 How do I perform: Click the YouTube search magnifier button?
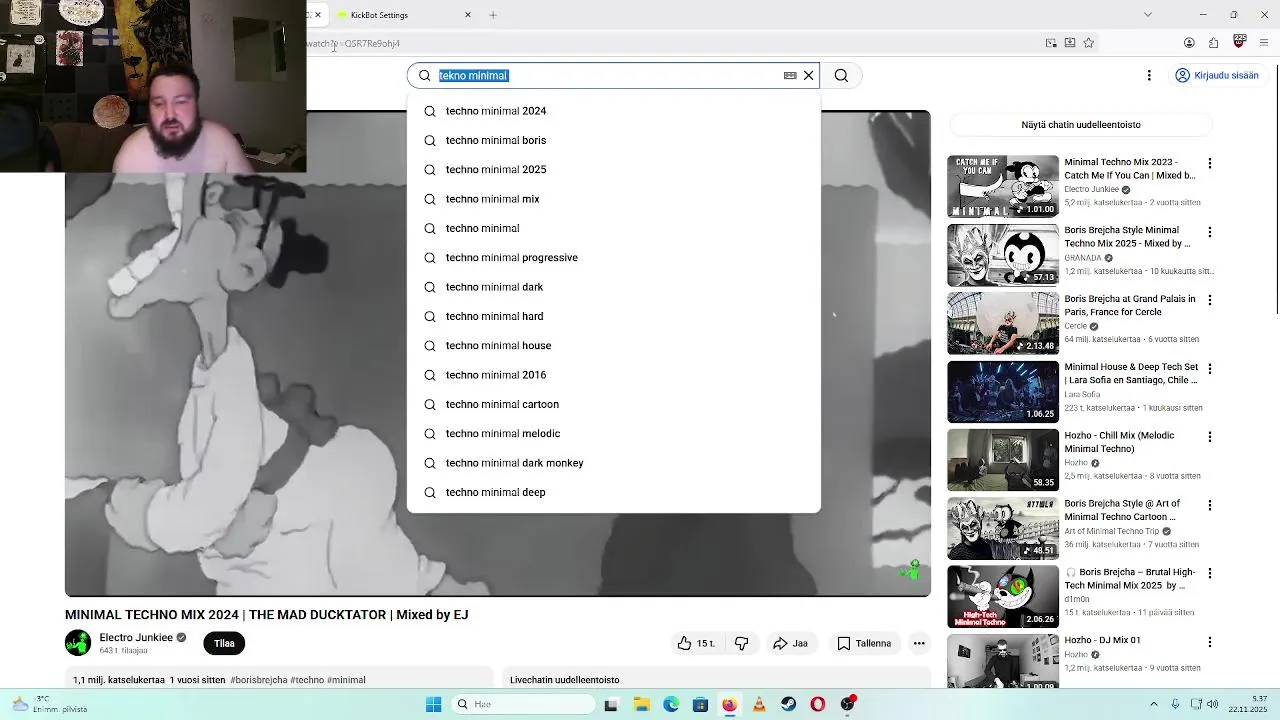pyautogui.click(x=841, y=75)
